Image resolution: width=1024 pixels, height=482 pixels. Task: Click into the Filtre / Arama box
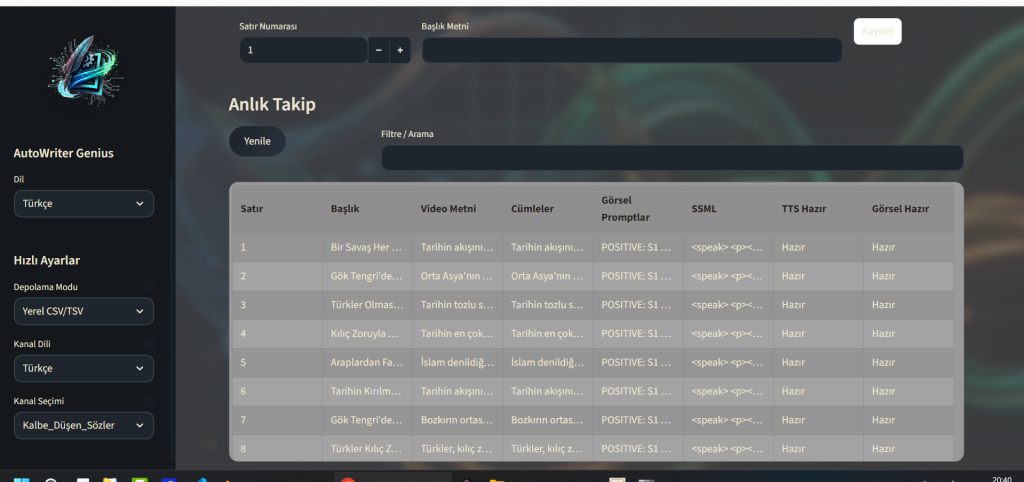(672, 158)
